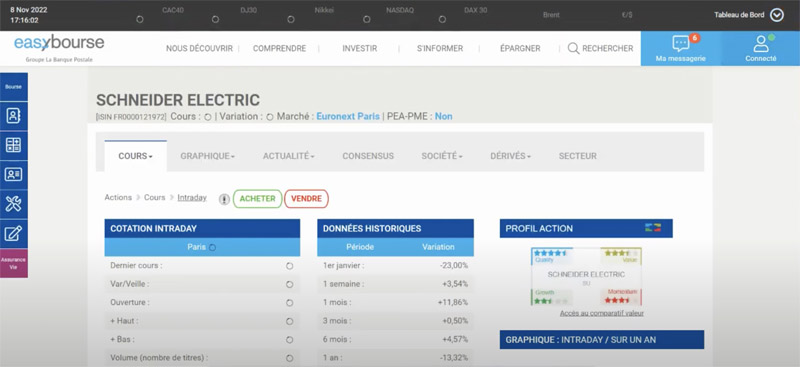Viewport: 800px width, 367px height.
Task: Click the 1 semaine +3,54% value
Action: pyautogui.click(x=454, y=284)
